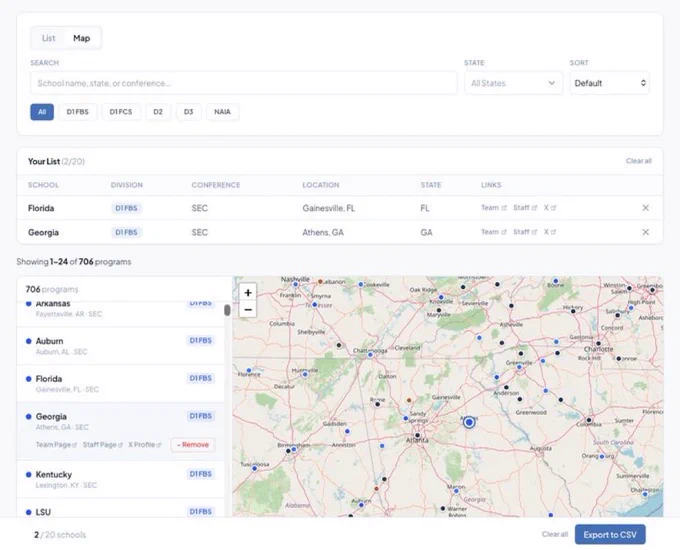Filter by NAIA division
Image resolution: width=680 pixels, height=550 pixels.
[222, 112]
